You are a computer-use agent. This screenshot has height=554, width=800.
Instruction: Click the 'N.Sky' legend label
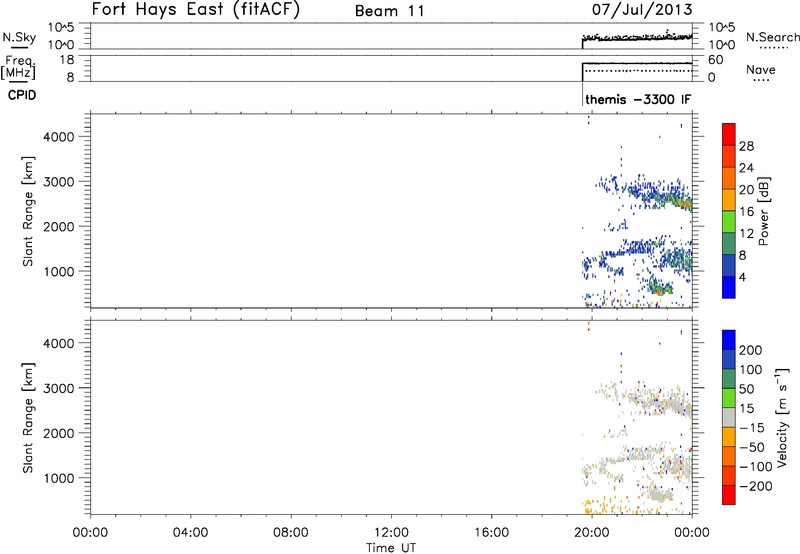19,37
